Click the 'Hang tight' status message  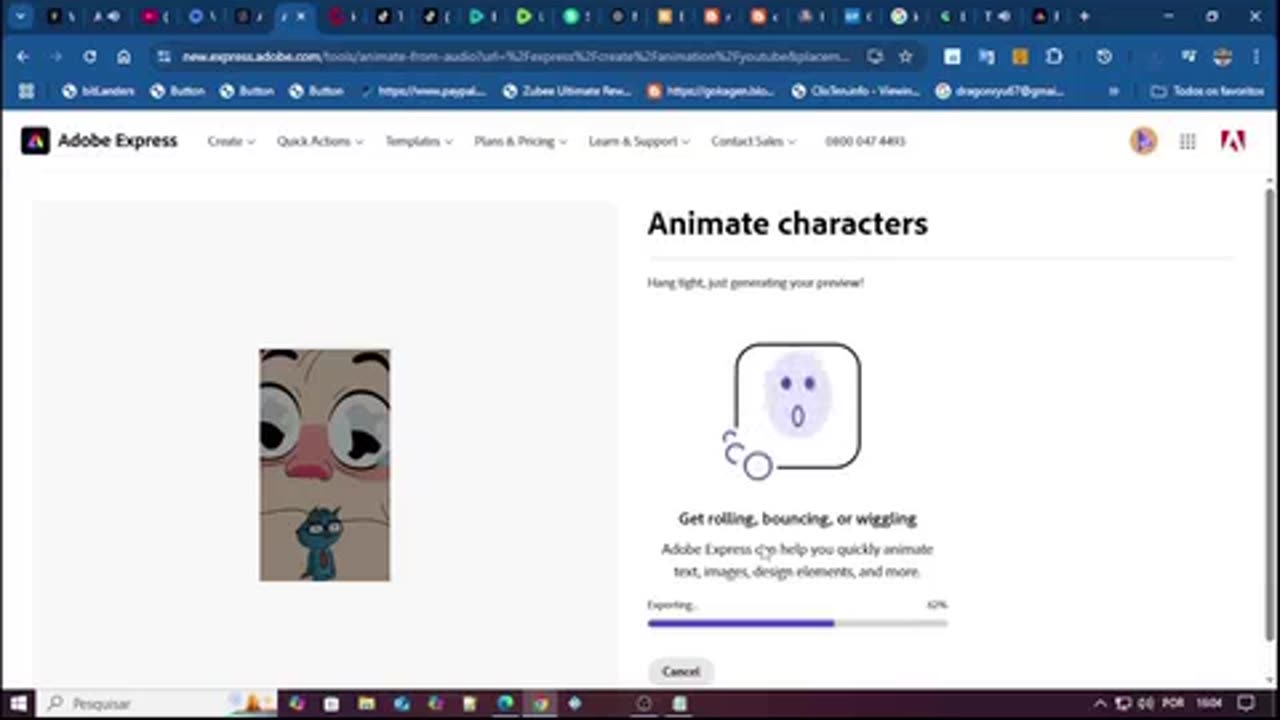[x=755, y=283]
